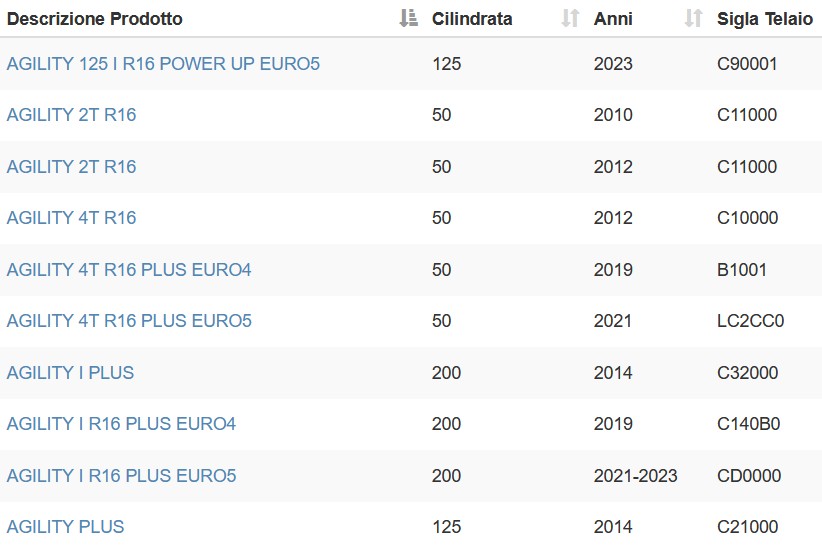Open AGILITY I R16 PLUS EURO5 link
The width and height of the screenshot is (822, 547).
121,475
